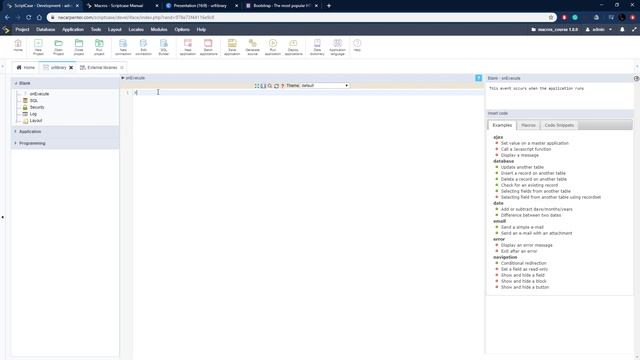Open the Application language tool
This screenshot has width=640, height=360.
tap(338, 47)
